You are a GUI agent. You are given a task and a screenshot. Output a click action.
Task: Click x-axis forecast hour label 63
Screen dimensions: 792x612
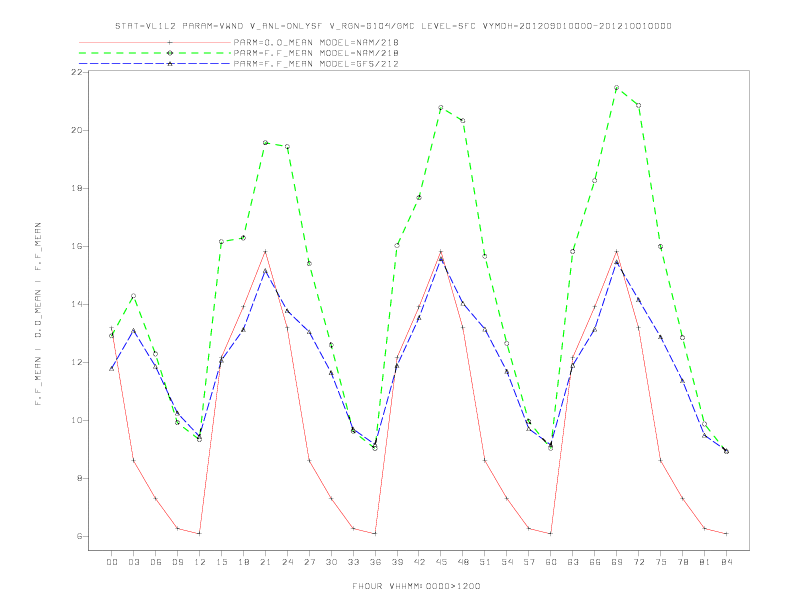[573, 562]
